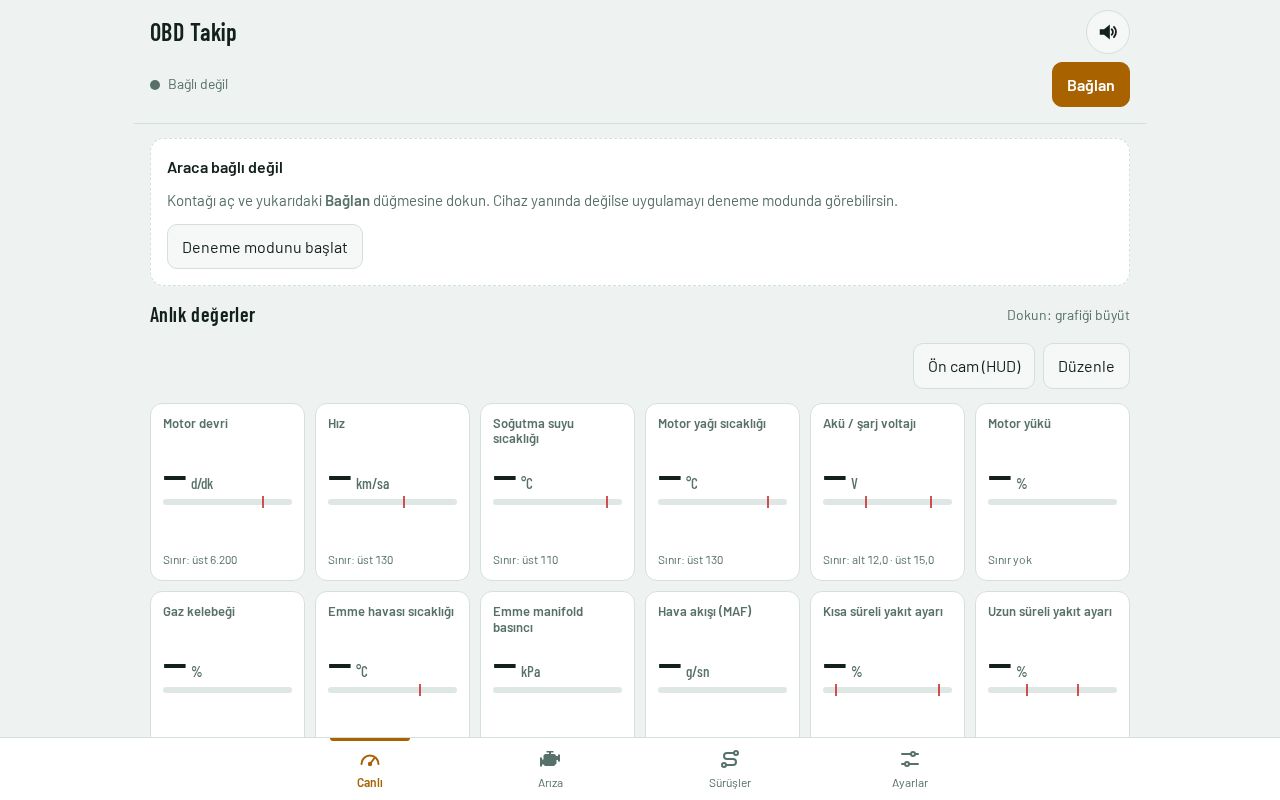Click the 'Dokun: grafiği büyüt' hint text
This screenshot has height=800, width=1280.
(x=1068, y=315)
